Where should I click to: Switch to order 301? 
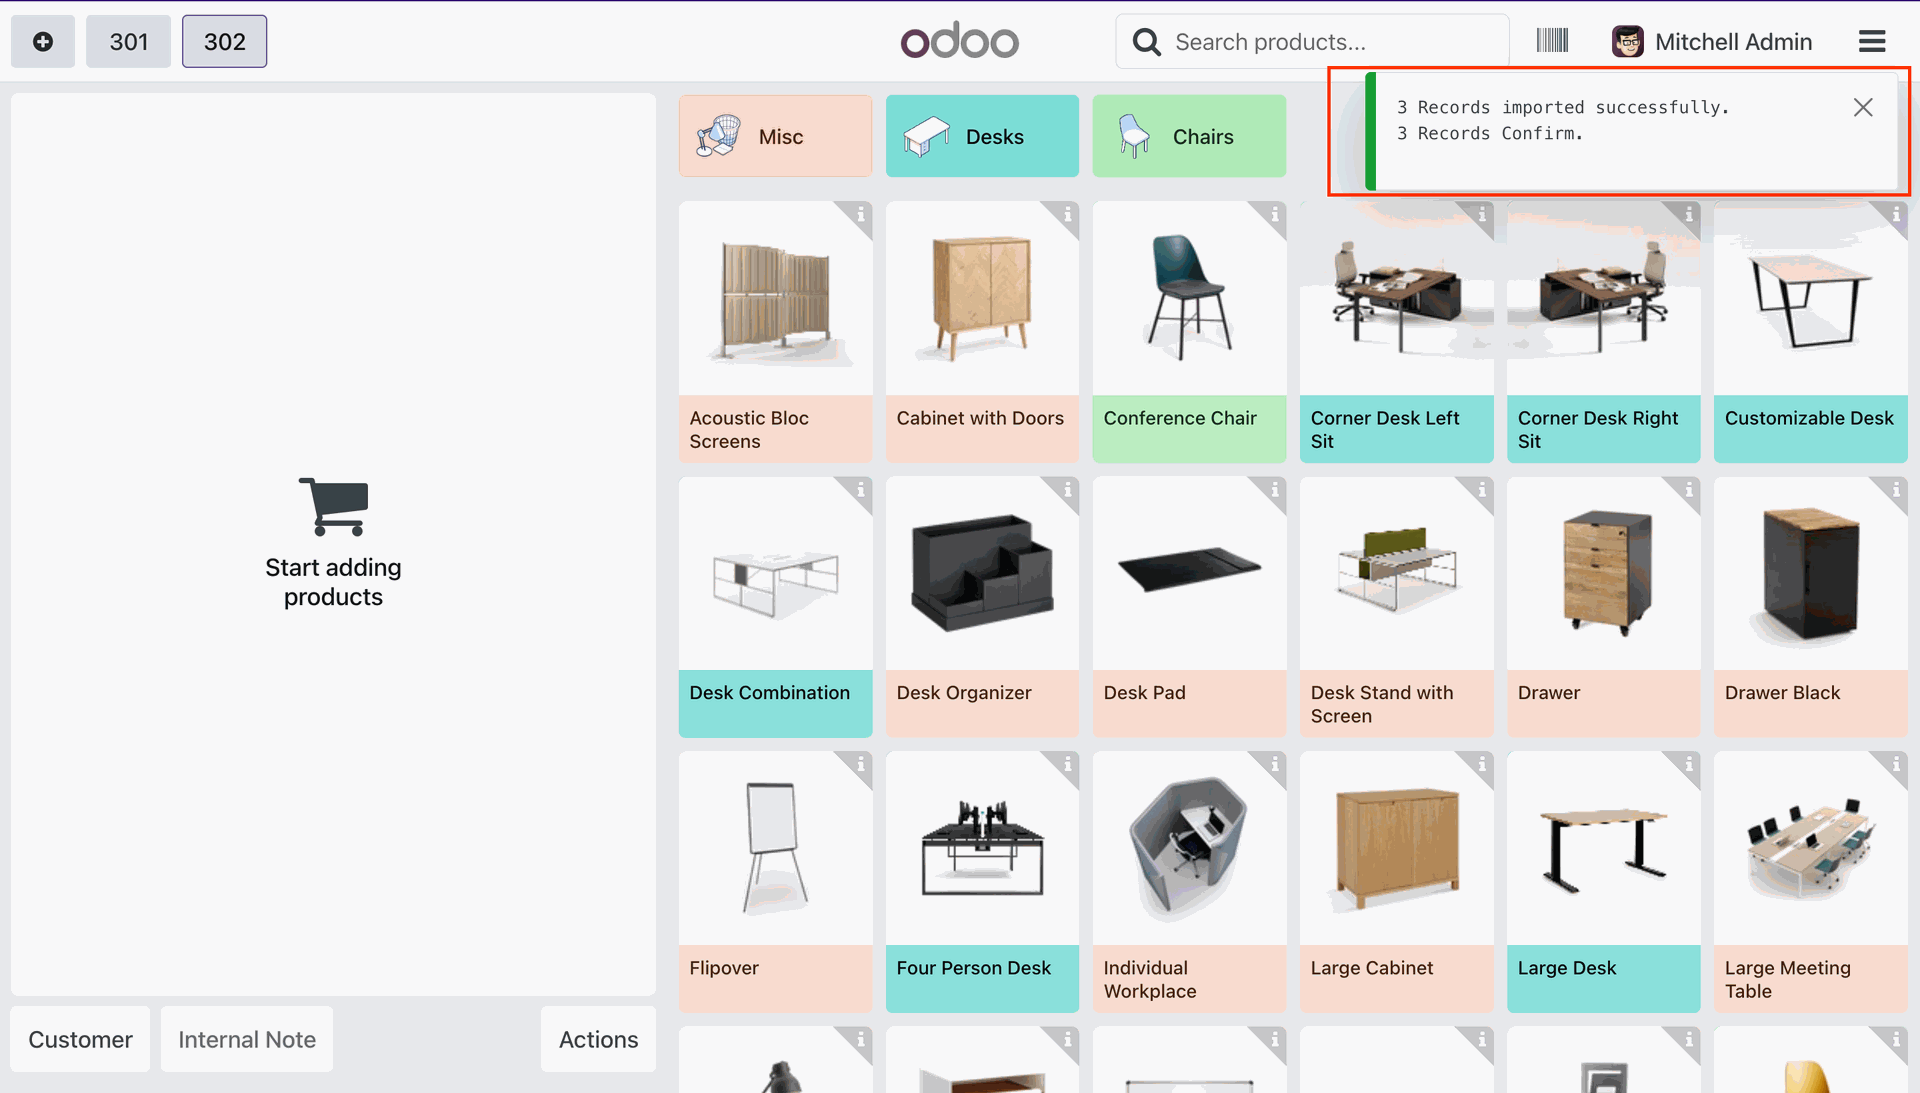(129, 42)
